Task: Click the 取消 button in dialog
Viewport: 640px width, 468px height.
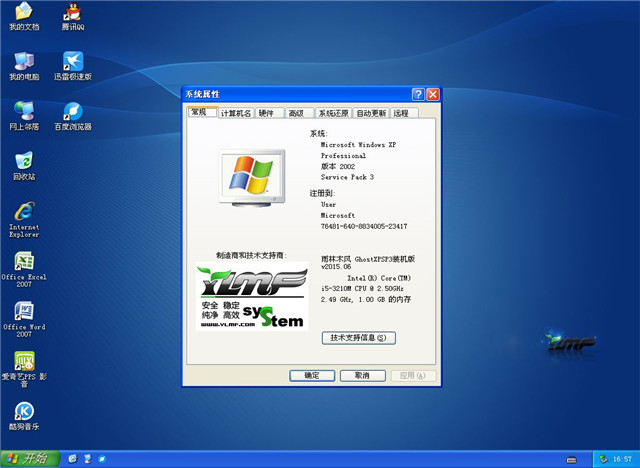Action: tap(362, 375)
